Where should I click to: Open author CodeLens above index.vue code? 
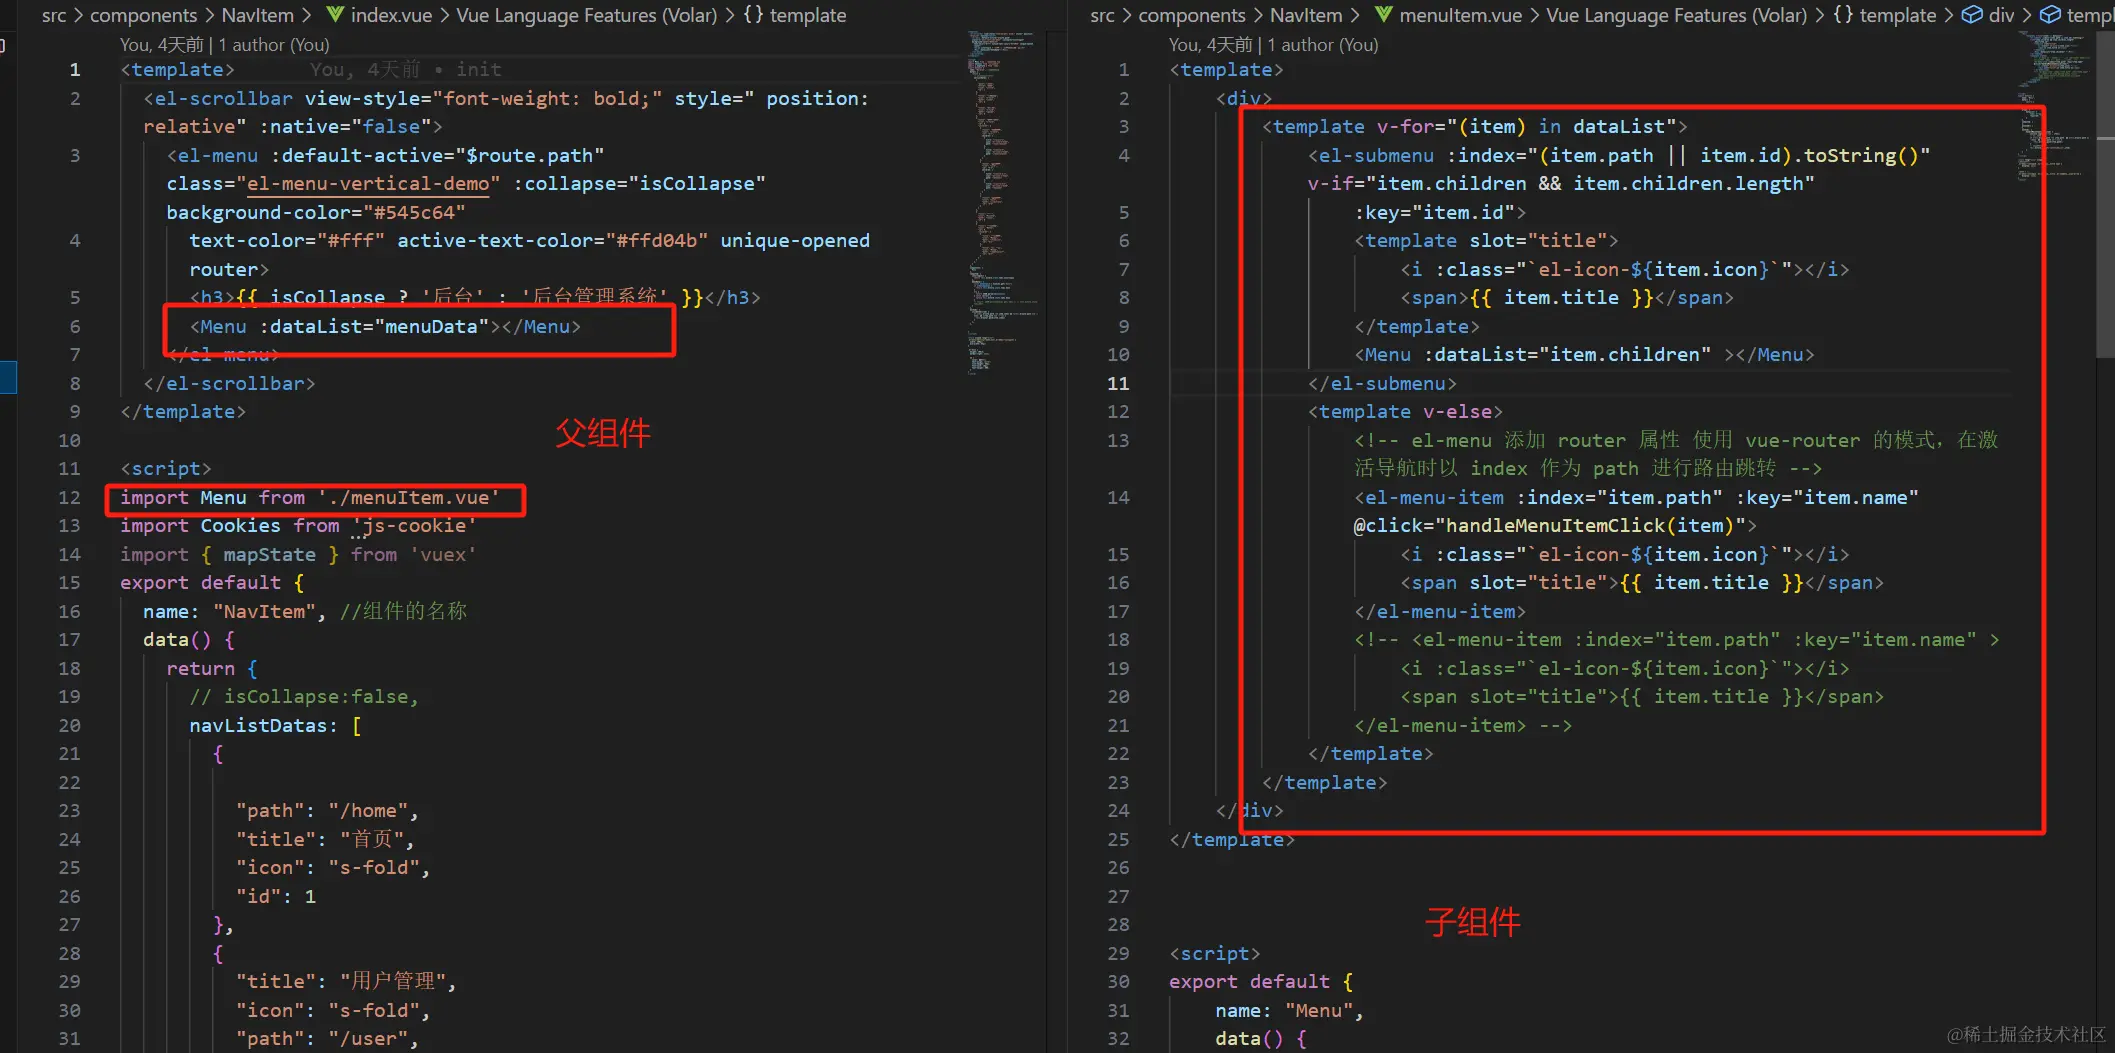click(x=224, y=45)
